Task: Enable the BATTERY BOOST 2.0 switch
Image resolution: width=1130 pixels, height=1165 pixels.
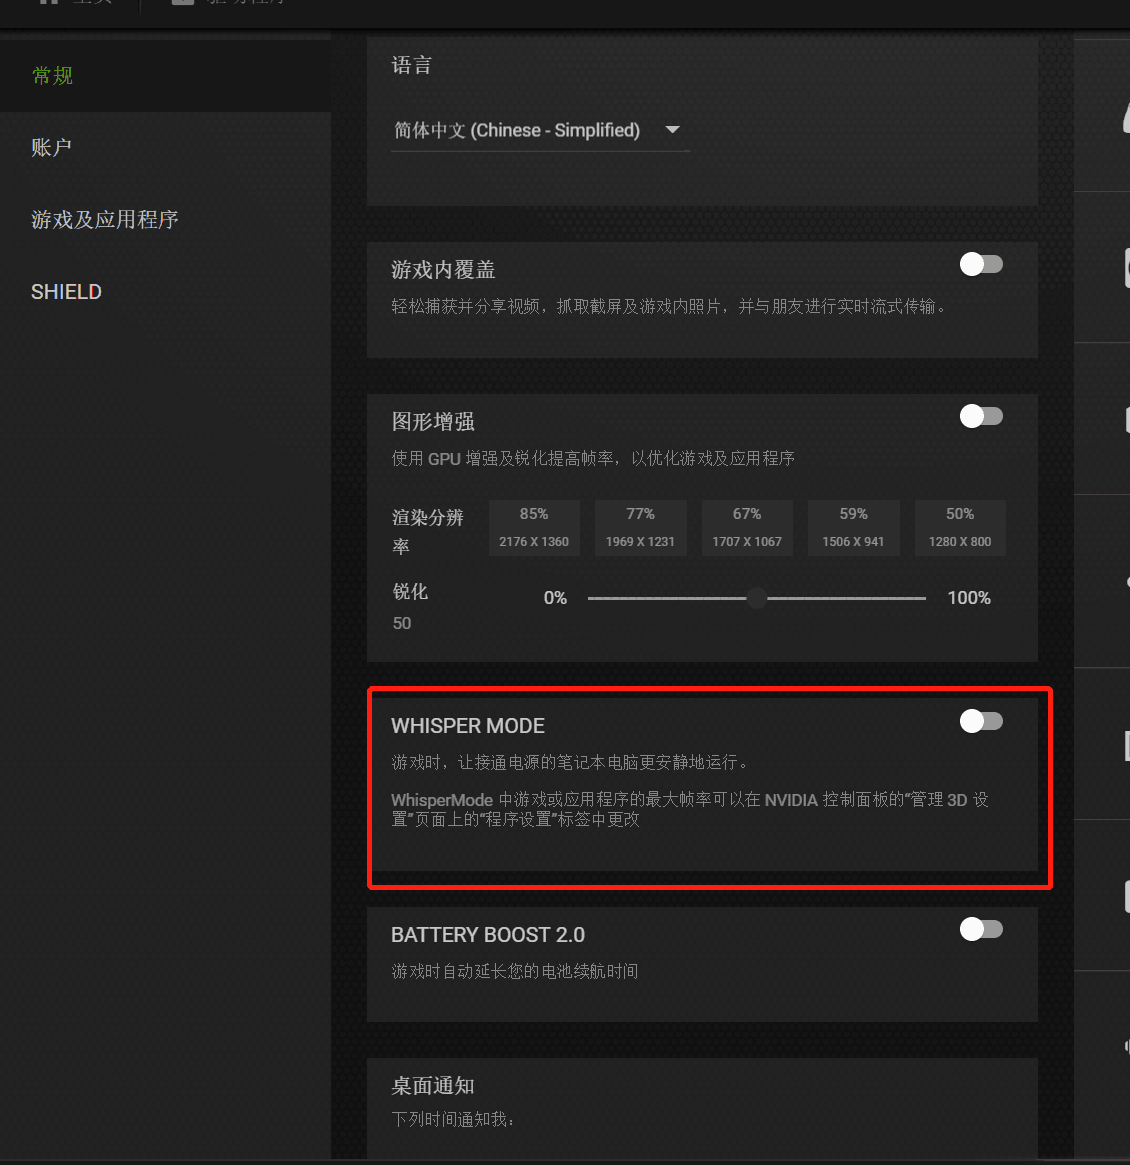Action: pyautogui.click(x=981, y=929)
